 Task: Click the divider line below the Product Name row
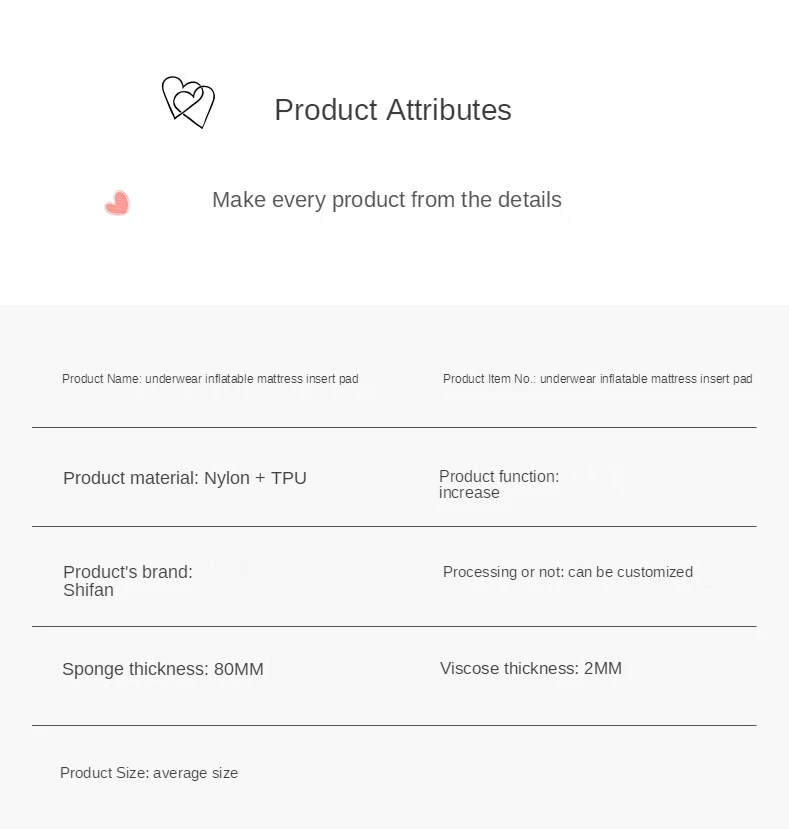[394, 427]
